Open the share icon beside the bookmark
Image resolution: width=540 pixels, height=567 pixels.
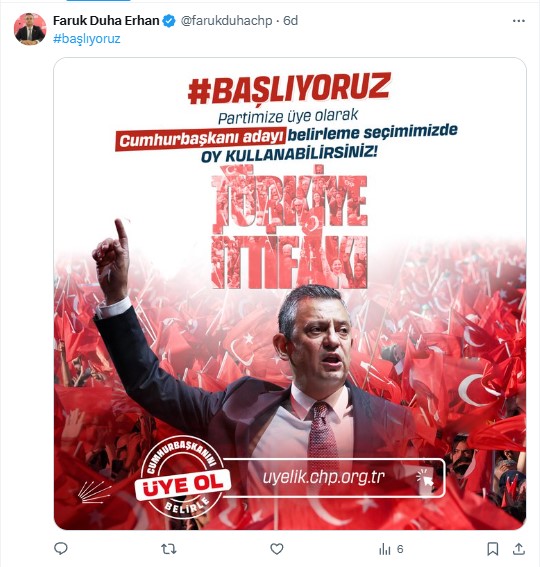pyautogui.click(x=519, y=549)
